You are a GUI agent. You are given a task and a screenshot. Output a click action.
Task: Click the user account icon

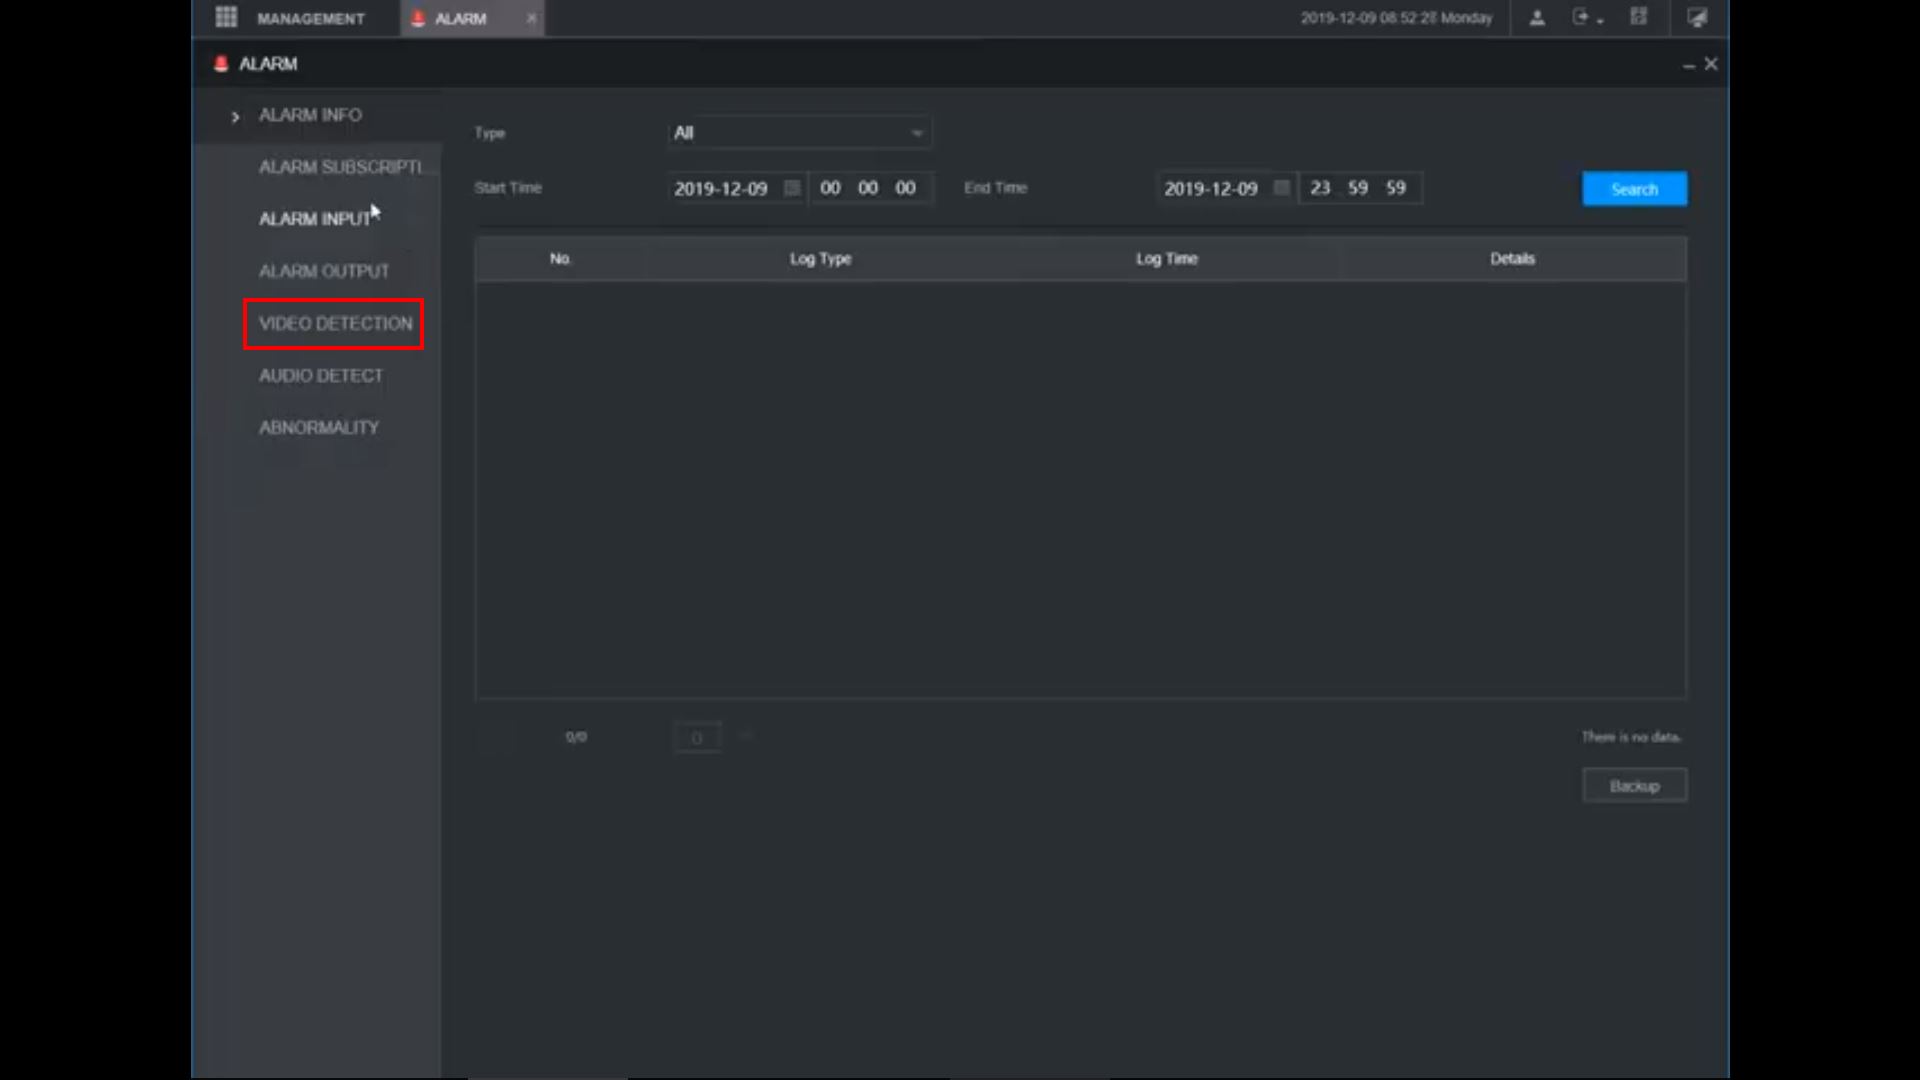[1537, 18]
